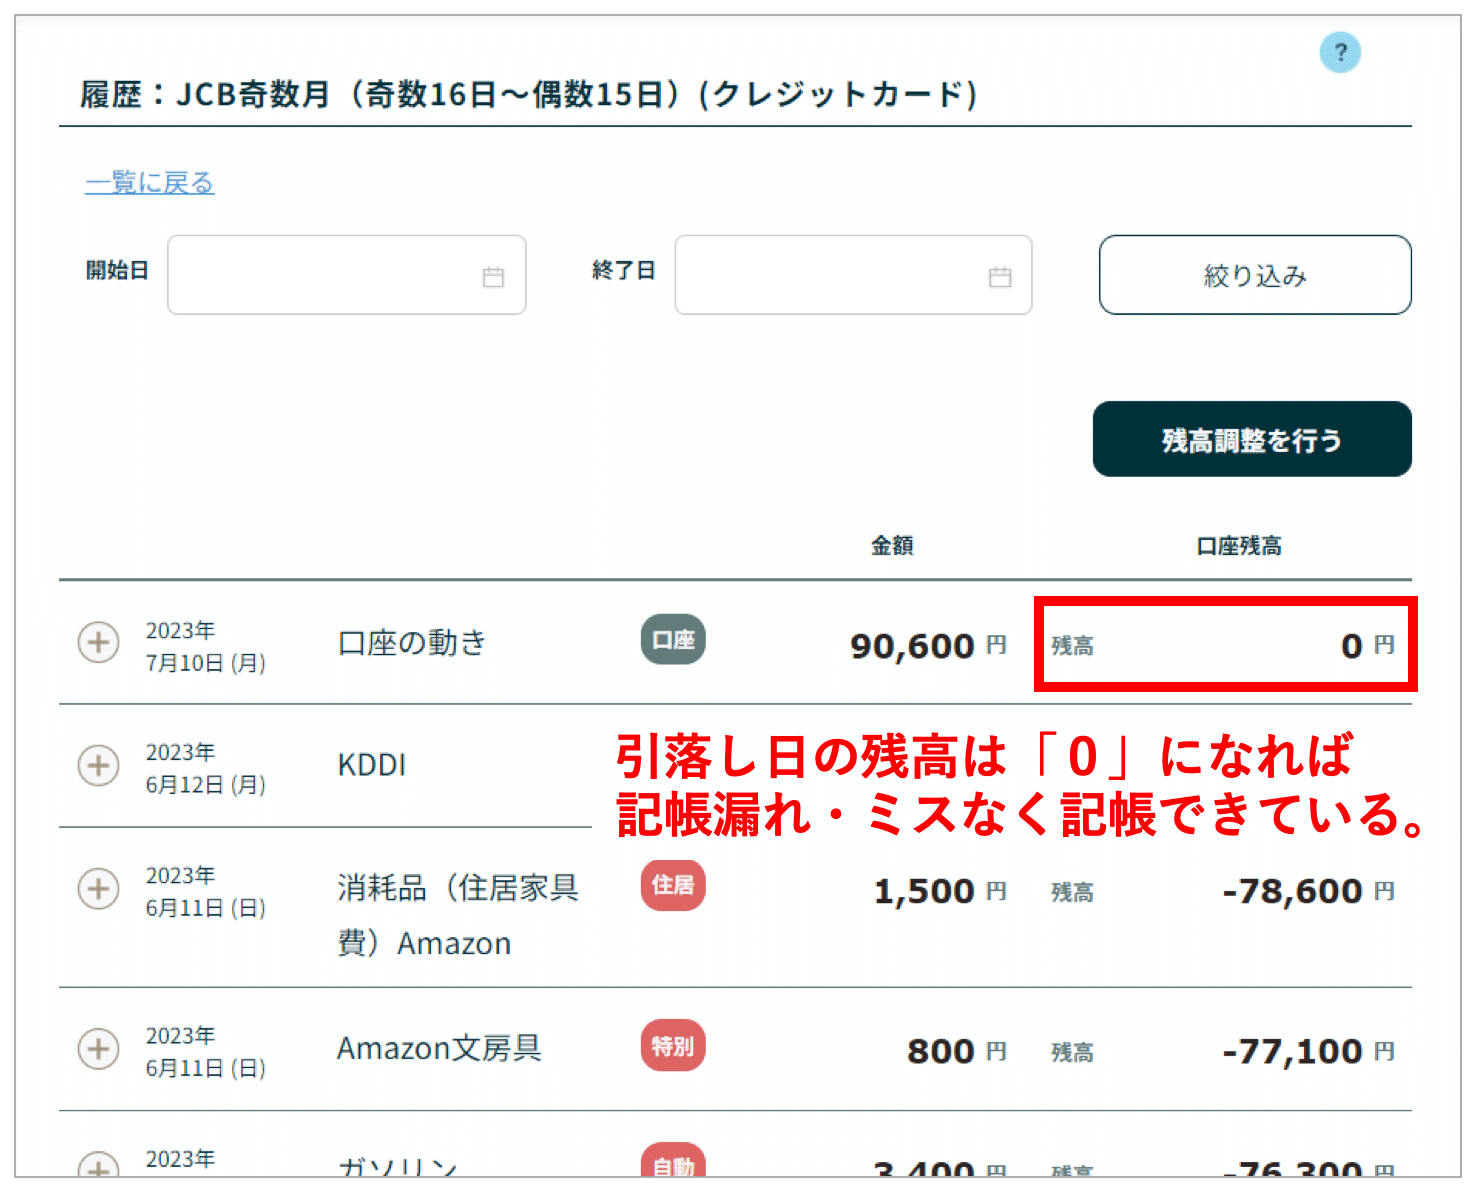Viewport: 1476px width, 1192px height.
Task: Open the calendar picker for 終了日
Action: pos(999,277)
